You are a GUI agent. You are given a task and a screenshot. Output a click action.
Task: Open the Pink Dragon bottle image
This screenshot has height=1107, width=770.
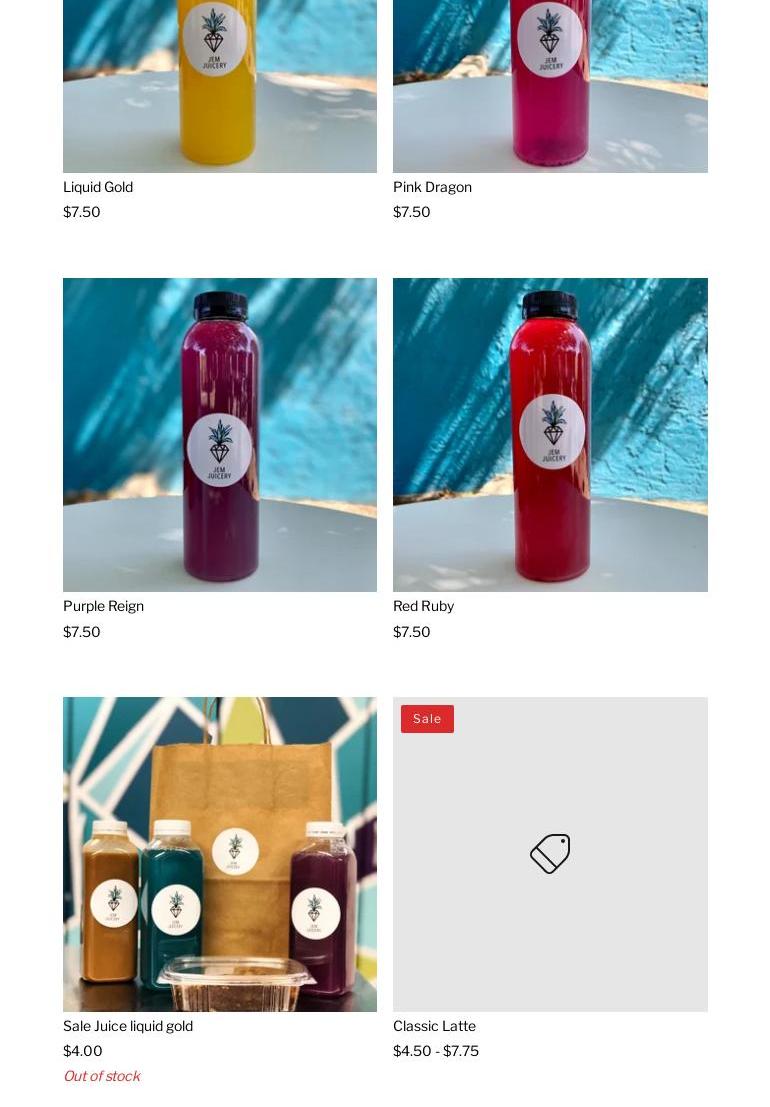[x=550, y=86]
